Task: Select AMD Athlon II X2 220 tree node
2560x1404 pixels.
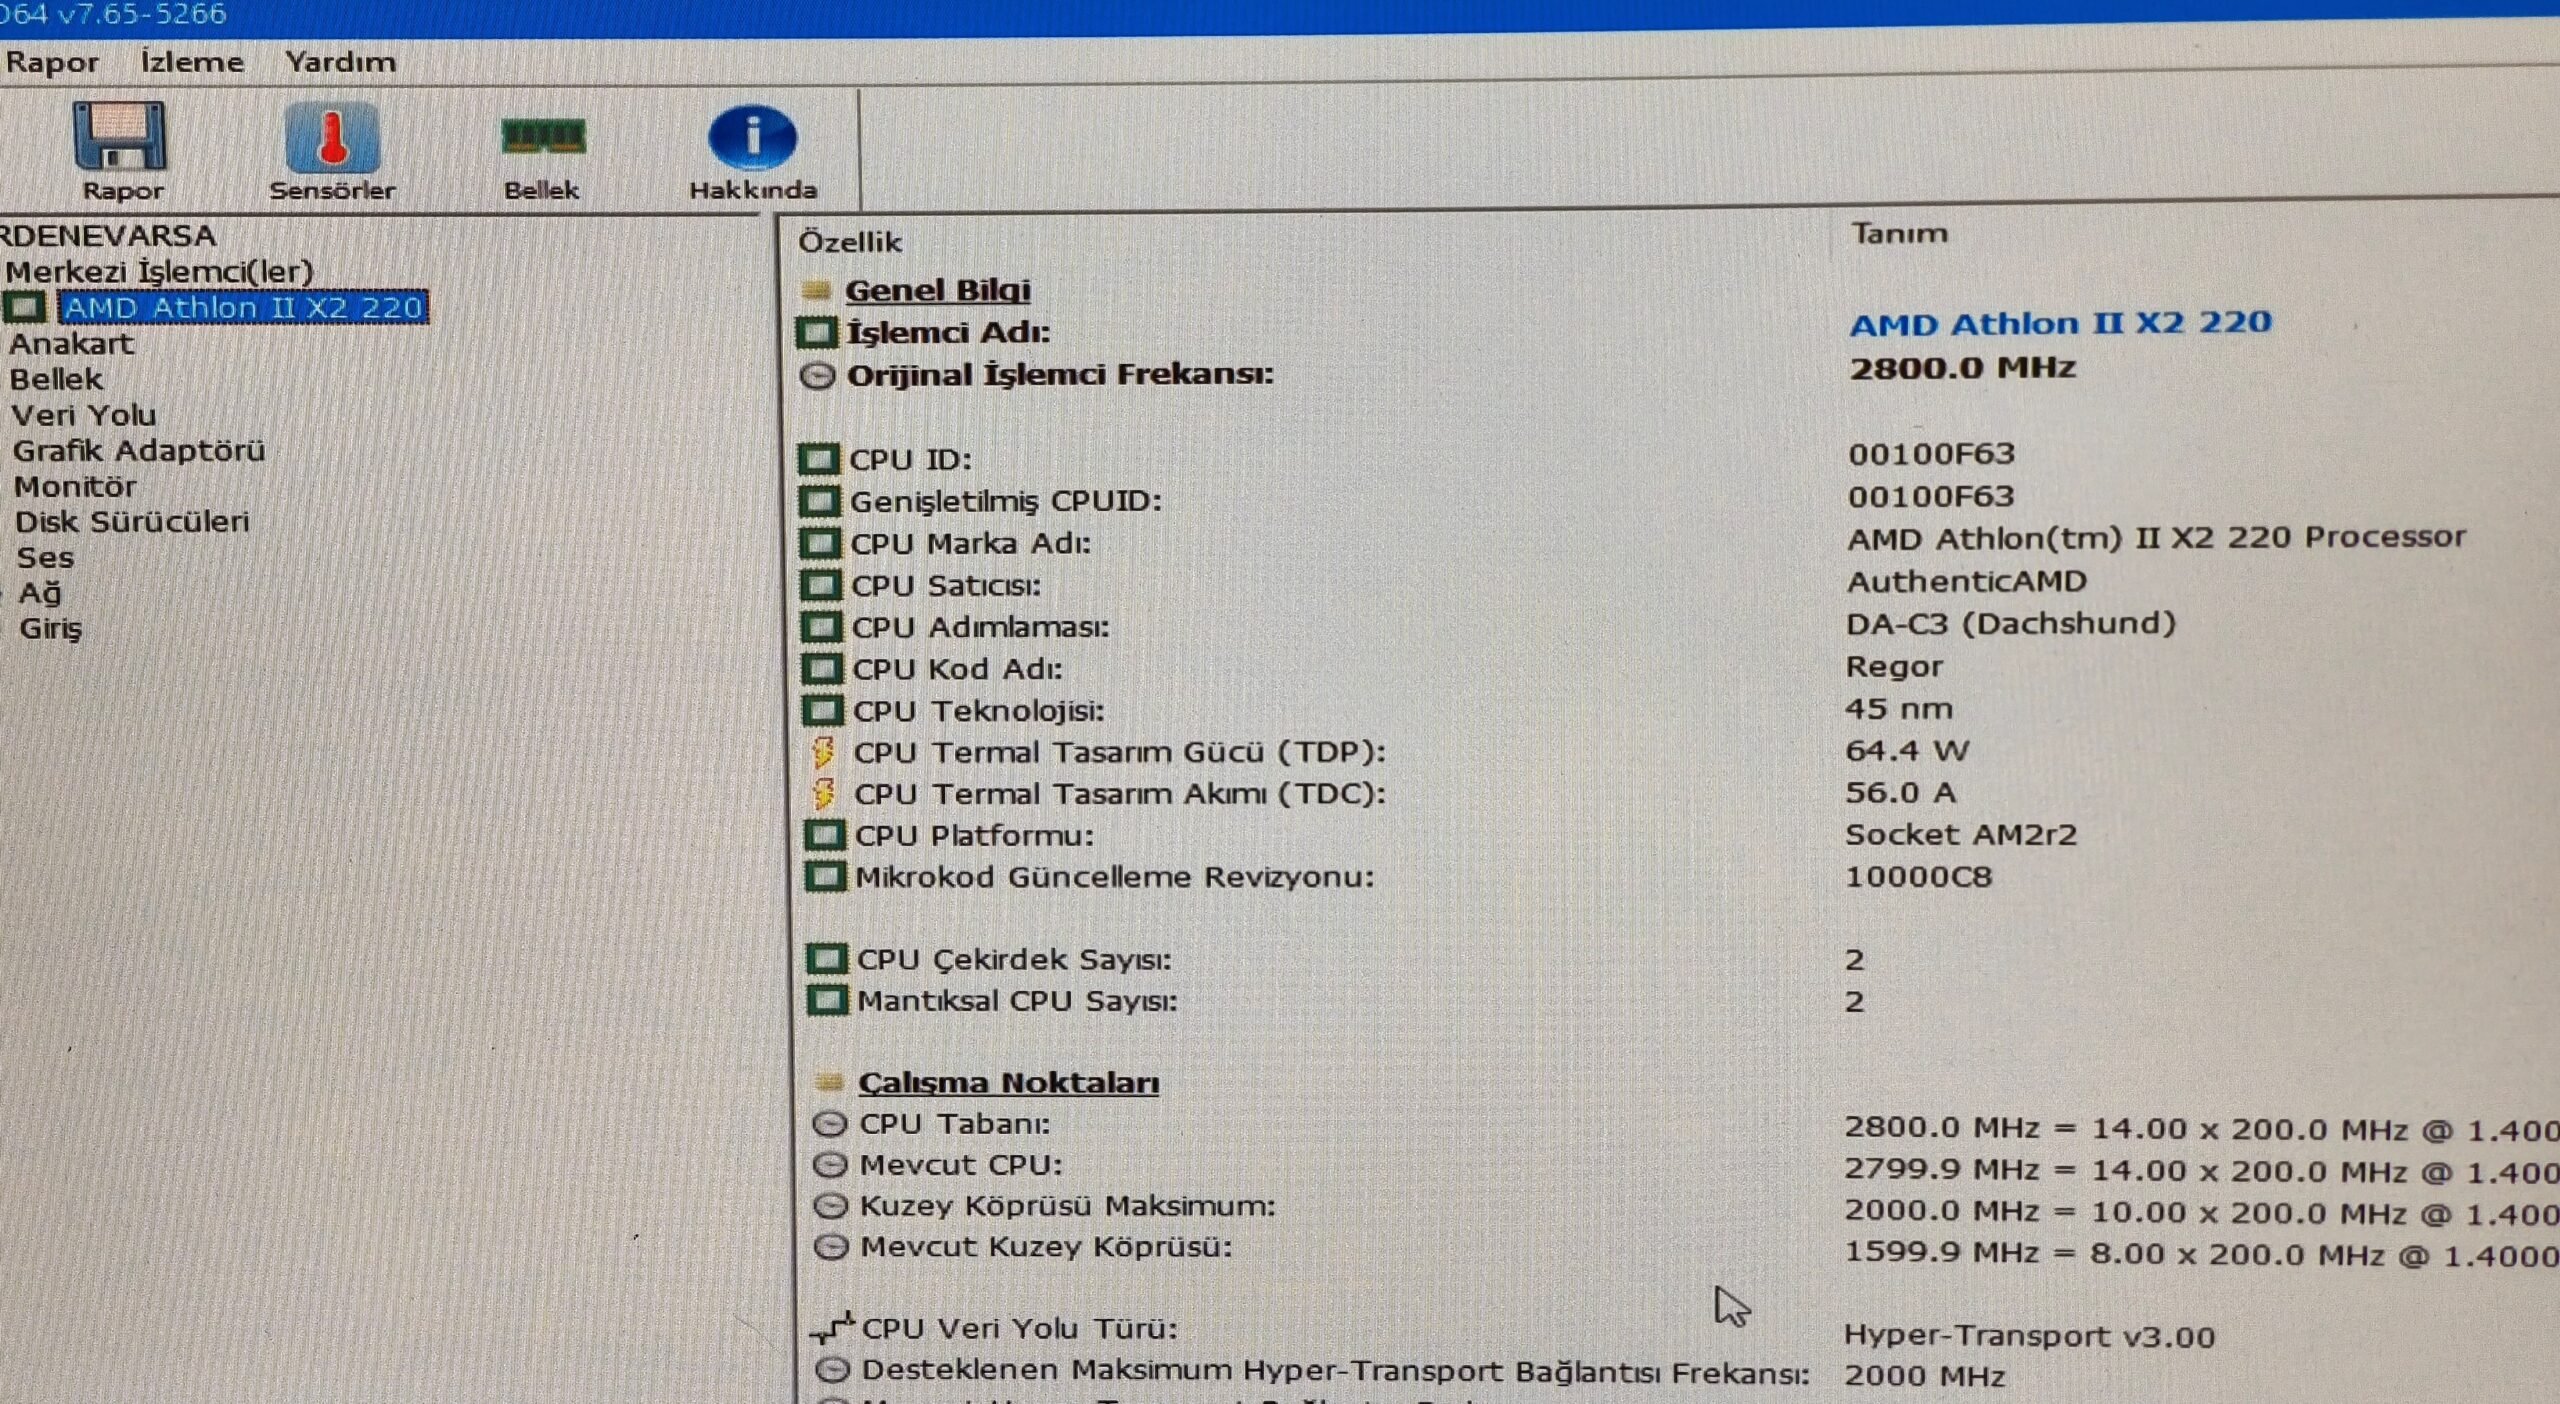Action: 243,307
